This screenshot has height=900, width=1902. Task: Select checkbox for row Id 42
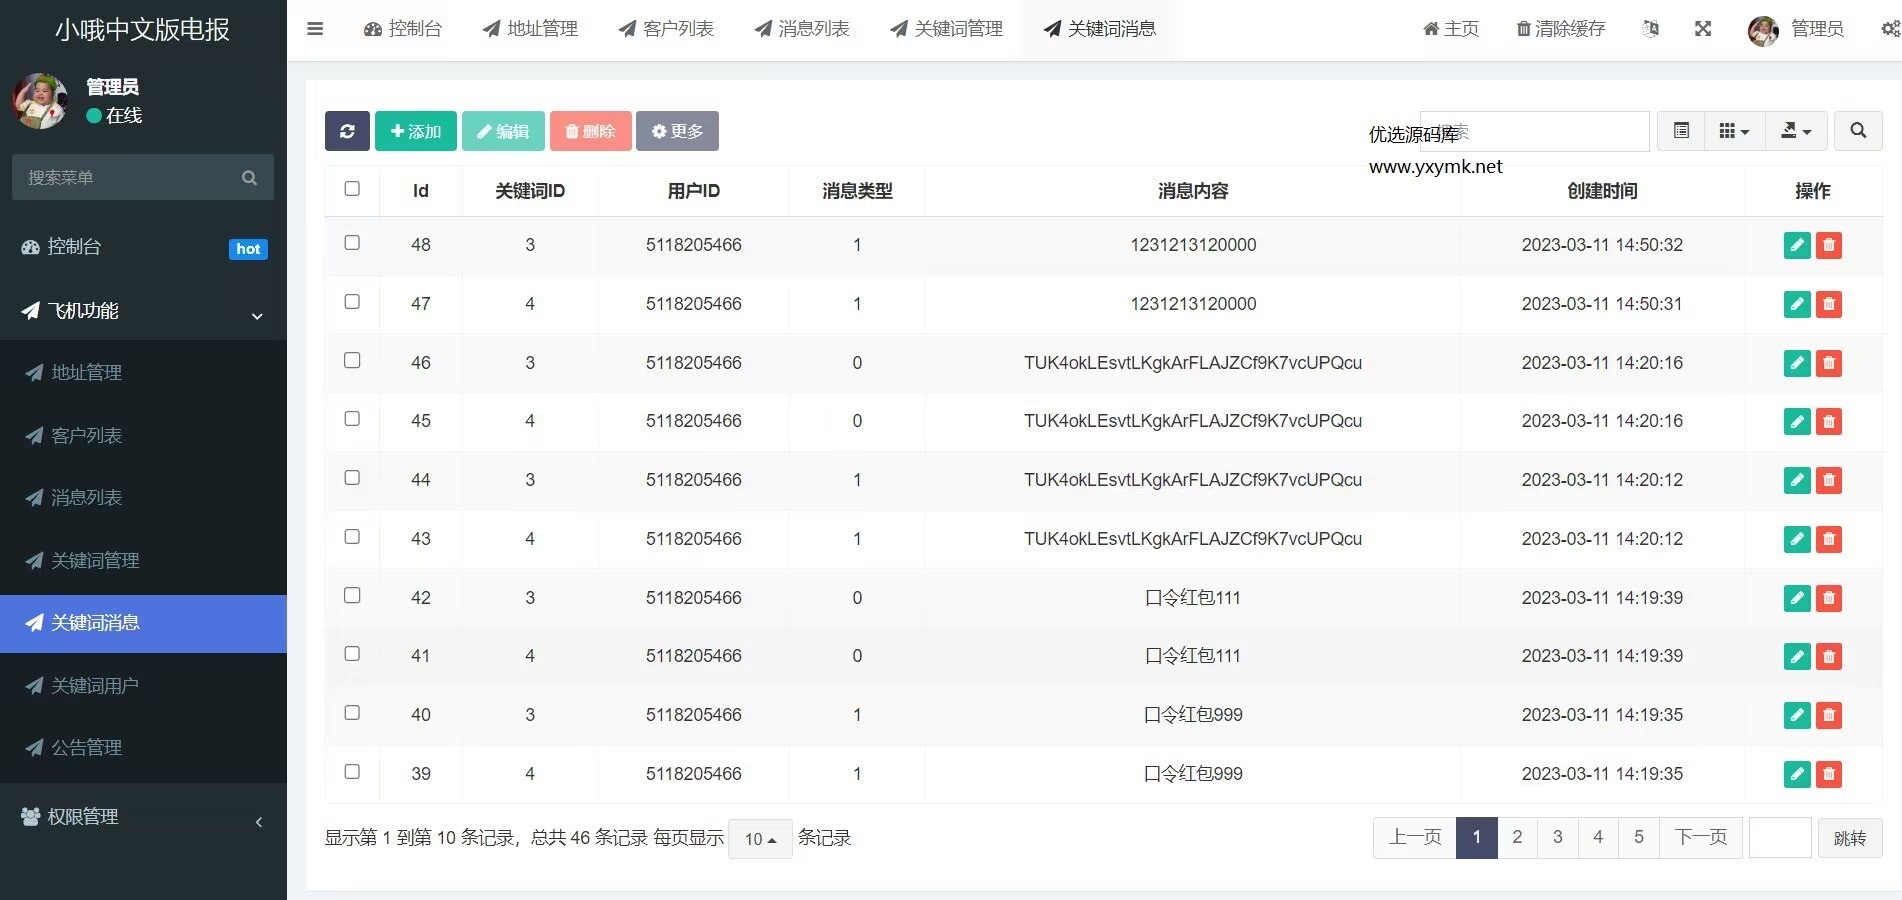click(352, 595)
